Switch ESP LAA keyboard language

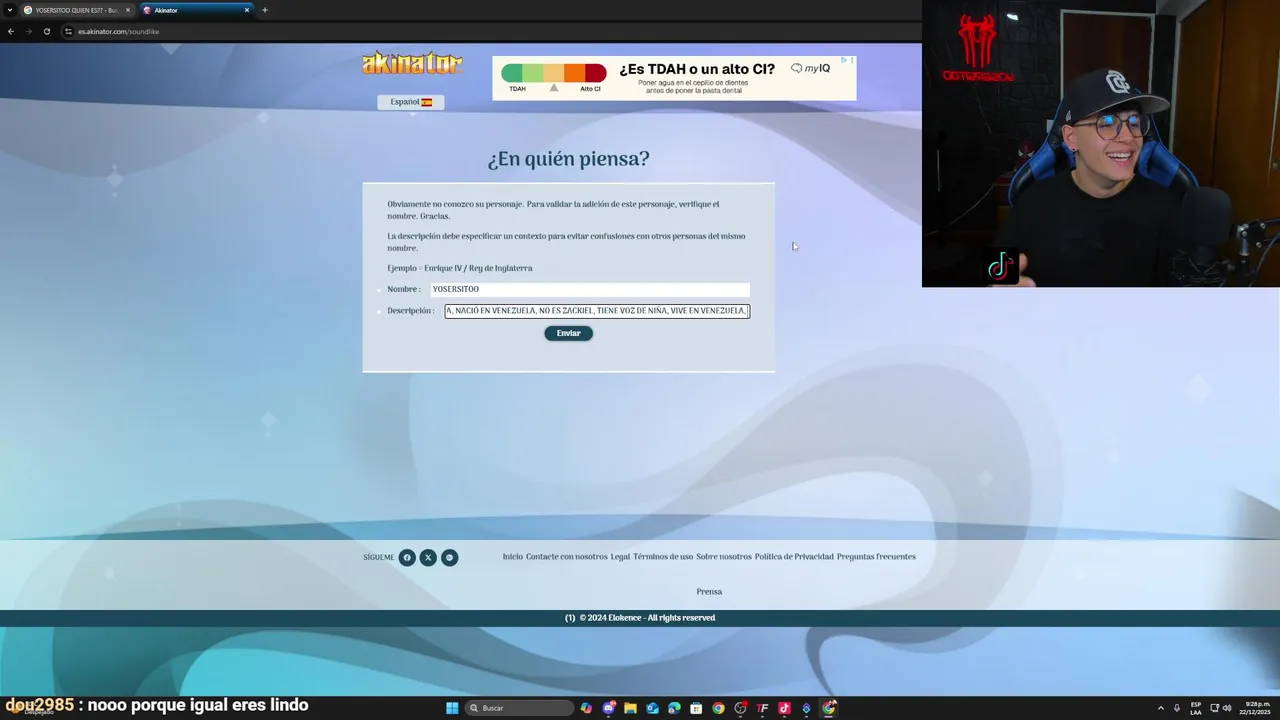(x=1196, y=708)
